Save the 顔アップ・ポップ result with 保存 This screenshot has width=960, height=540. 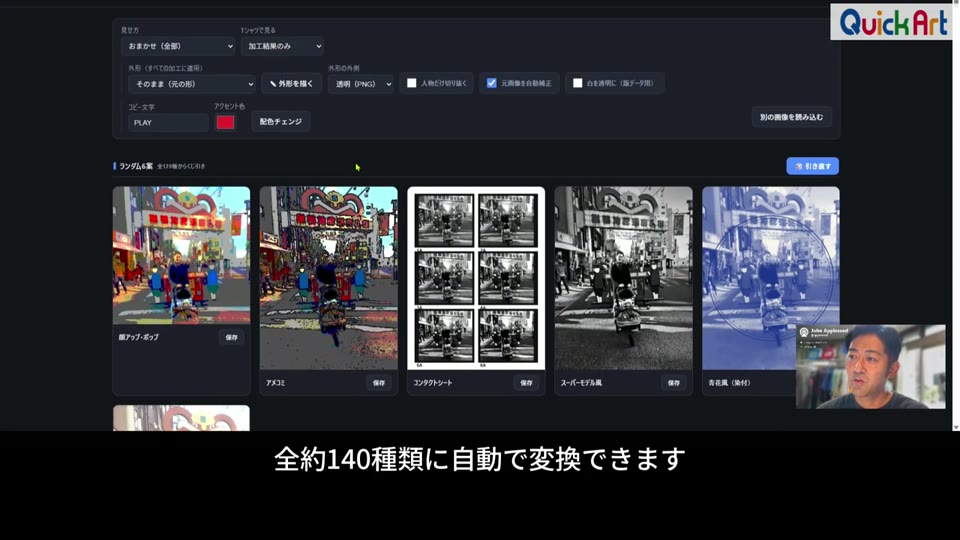coord(231,337)
